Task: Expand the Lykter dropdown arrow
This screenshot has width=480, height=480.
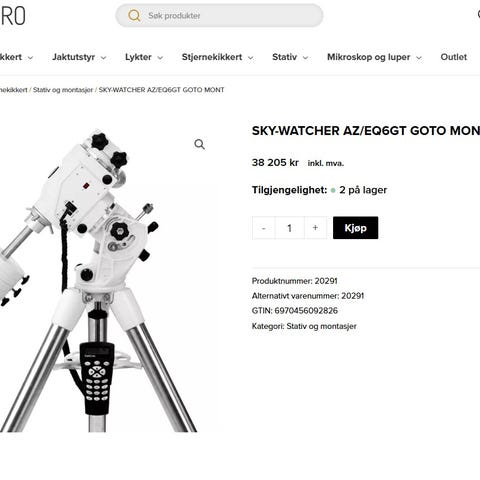Action: 160,58
